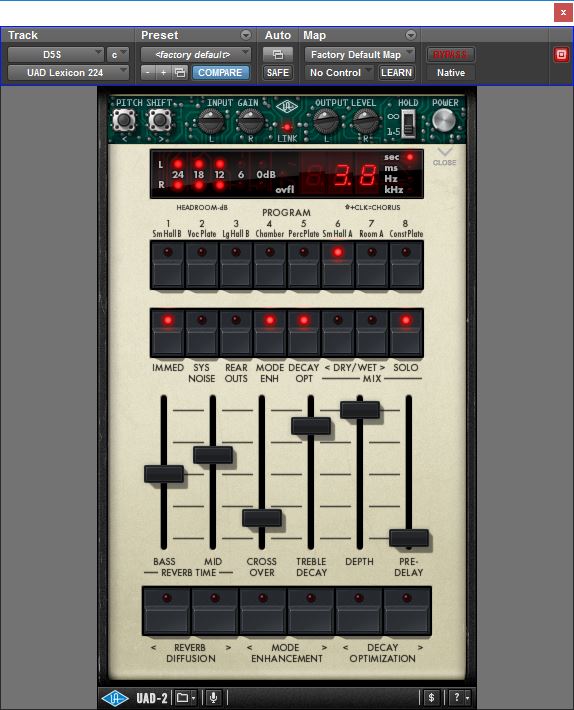Click the DRY mix decrease button
The width and height of the screenshot is (574, 710).
(x=338, y=333)
